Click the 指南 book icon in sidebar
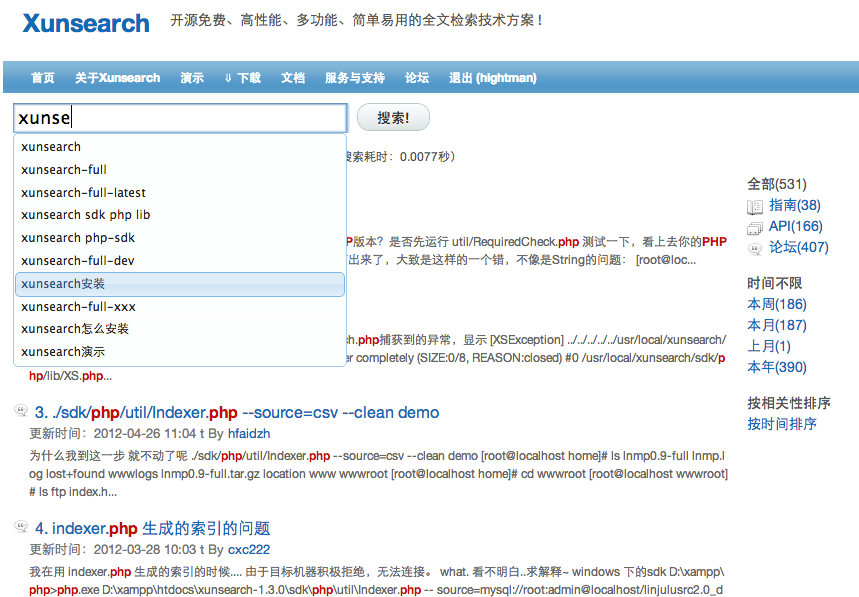This screenshot has width=859, height=597. 755,206
